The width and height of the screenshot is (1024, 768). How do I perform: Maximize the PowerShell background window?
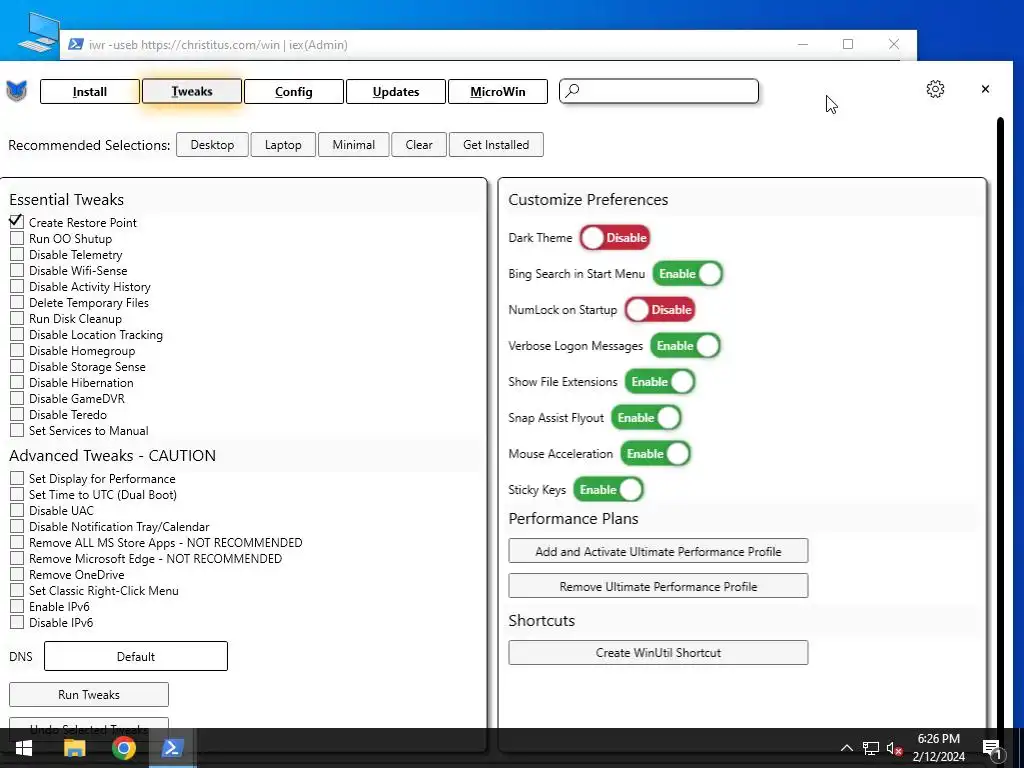848,44
